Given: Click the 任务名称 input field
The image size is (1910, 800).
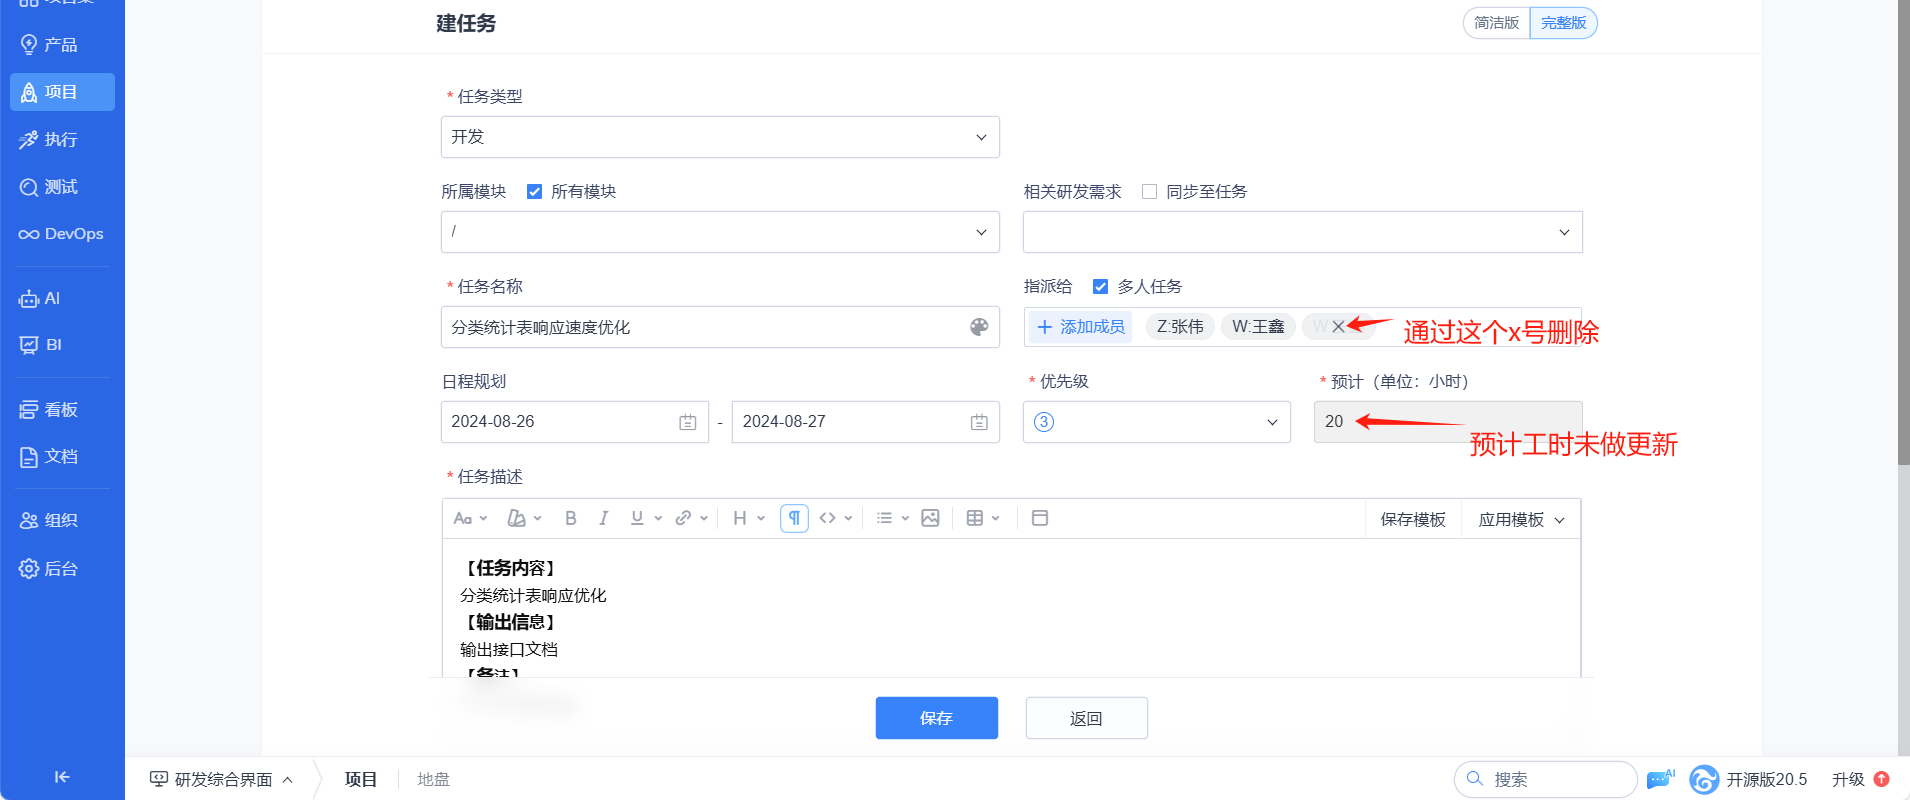Looking at the screenshot, I should tap(700, 327).
